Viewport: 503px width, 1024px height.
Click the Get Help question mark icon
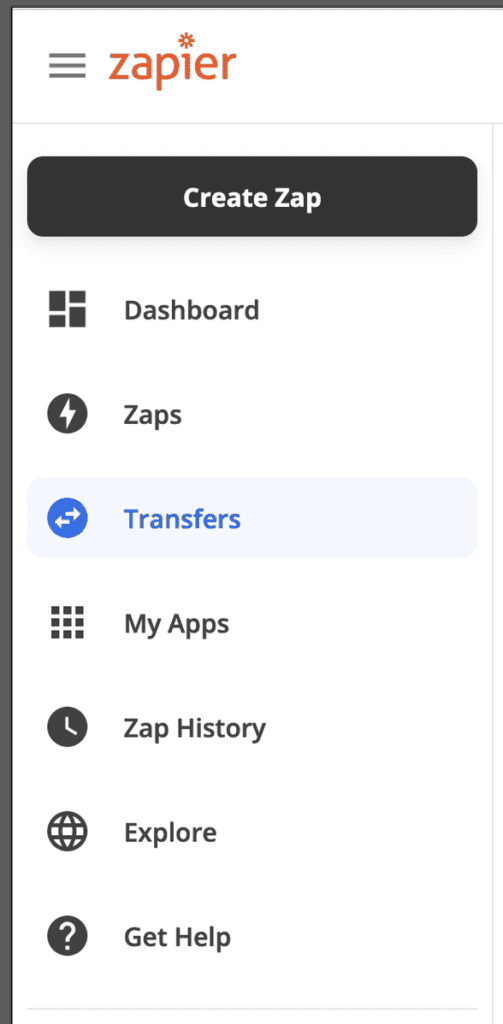(67, 936)
